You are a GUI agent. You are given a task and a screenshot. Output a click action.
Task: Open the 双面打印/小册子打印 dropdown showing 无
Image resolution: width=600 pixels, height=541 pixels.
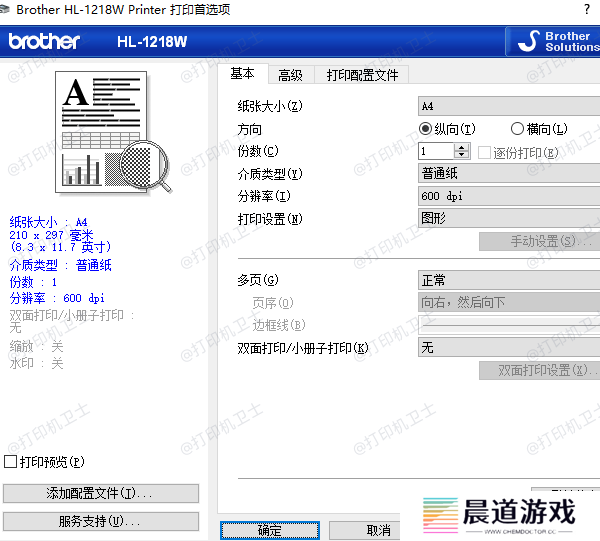pyautogui.click(x=509, y=347)
